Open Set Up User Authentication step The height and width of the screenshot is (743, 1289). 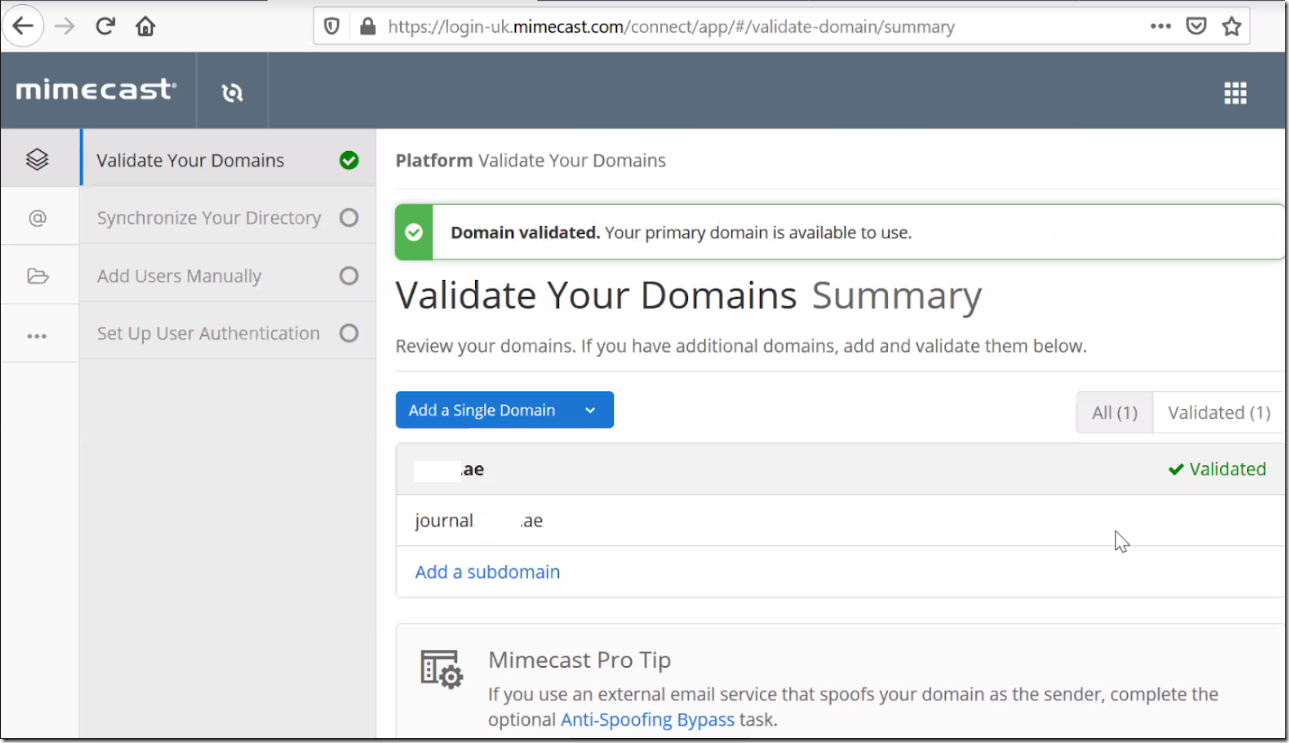[228, 333]
